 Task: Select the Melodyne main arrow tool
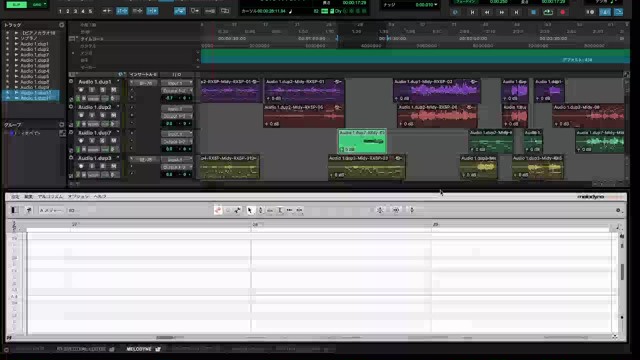coord(250,210)
